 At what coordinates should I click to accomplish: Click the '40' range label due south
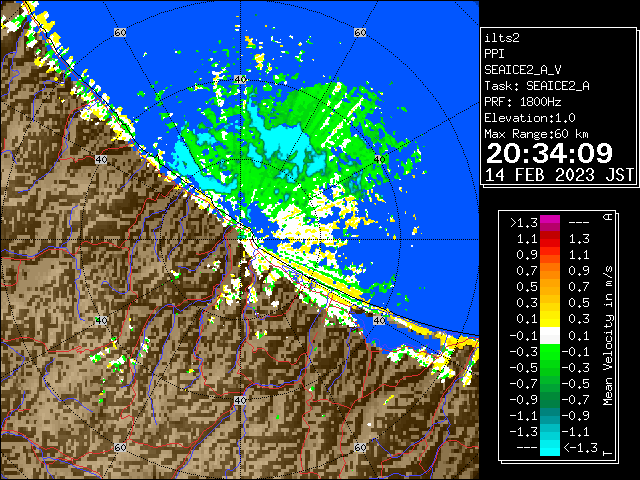(240, 400)
